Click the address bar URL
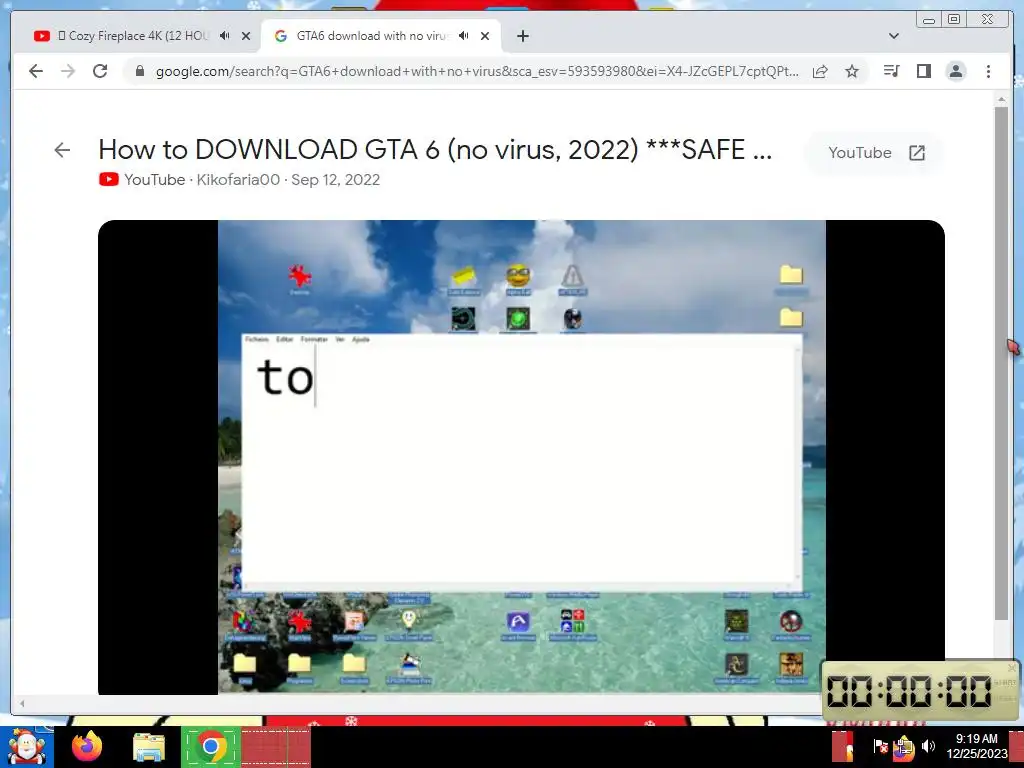This screenshot has width=1024, height=768. 477,71
